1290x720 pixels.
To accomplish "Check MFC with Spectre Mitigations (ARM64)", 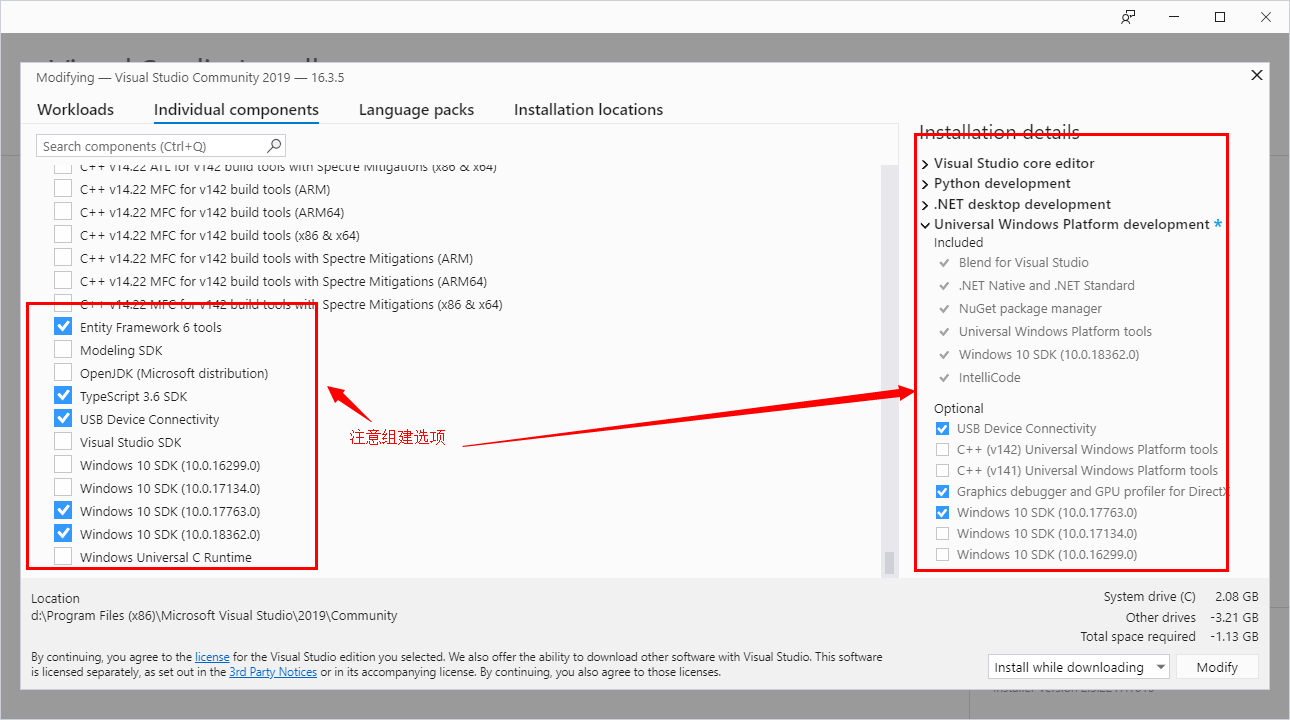I will coord(63,281).
